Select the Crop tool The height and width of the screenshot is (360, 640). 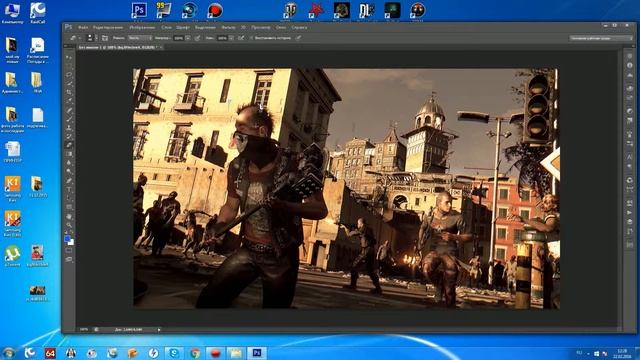[69, 92]
